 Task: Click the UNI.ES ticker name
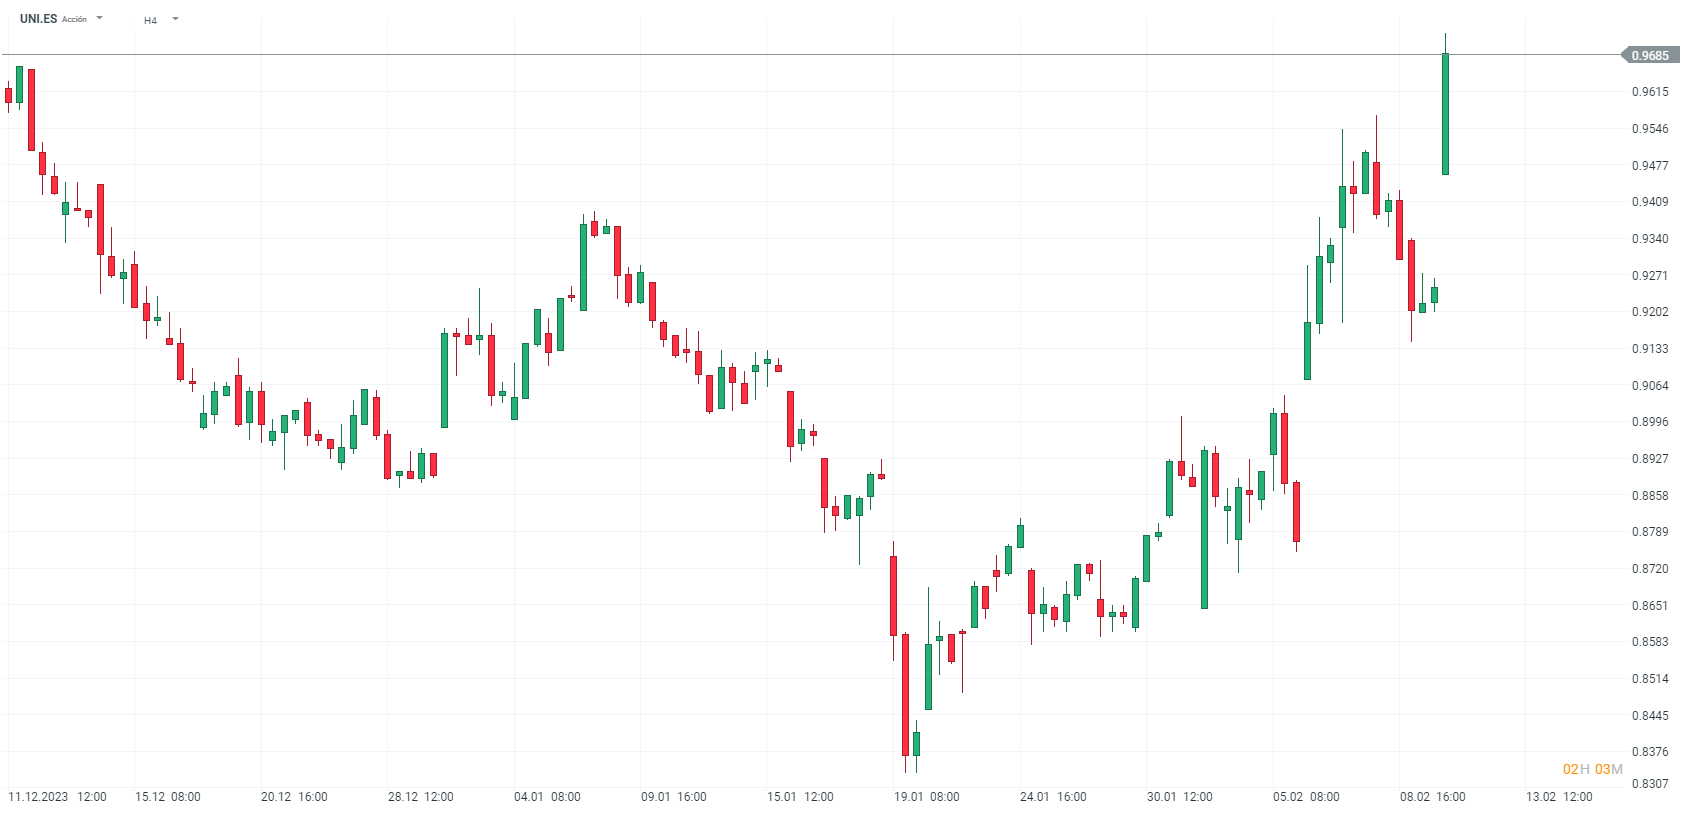(x=38, y=19)
